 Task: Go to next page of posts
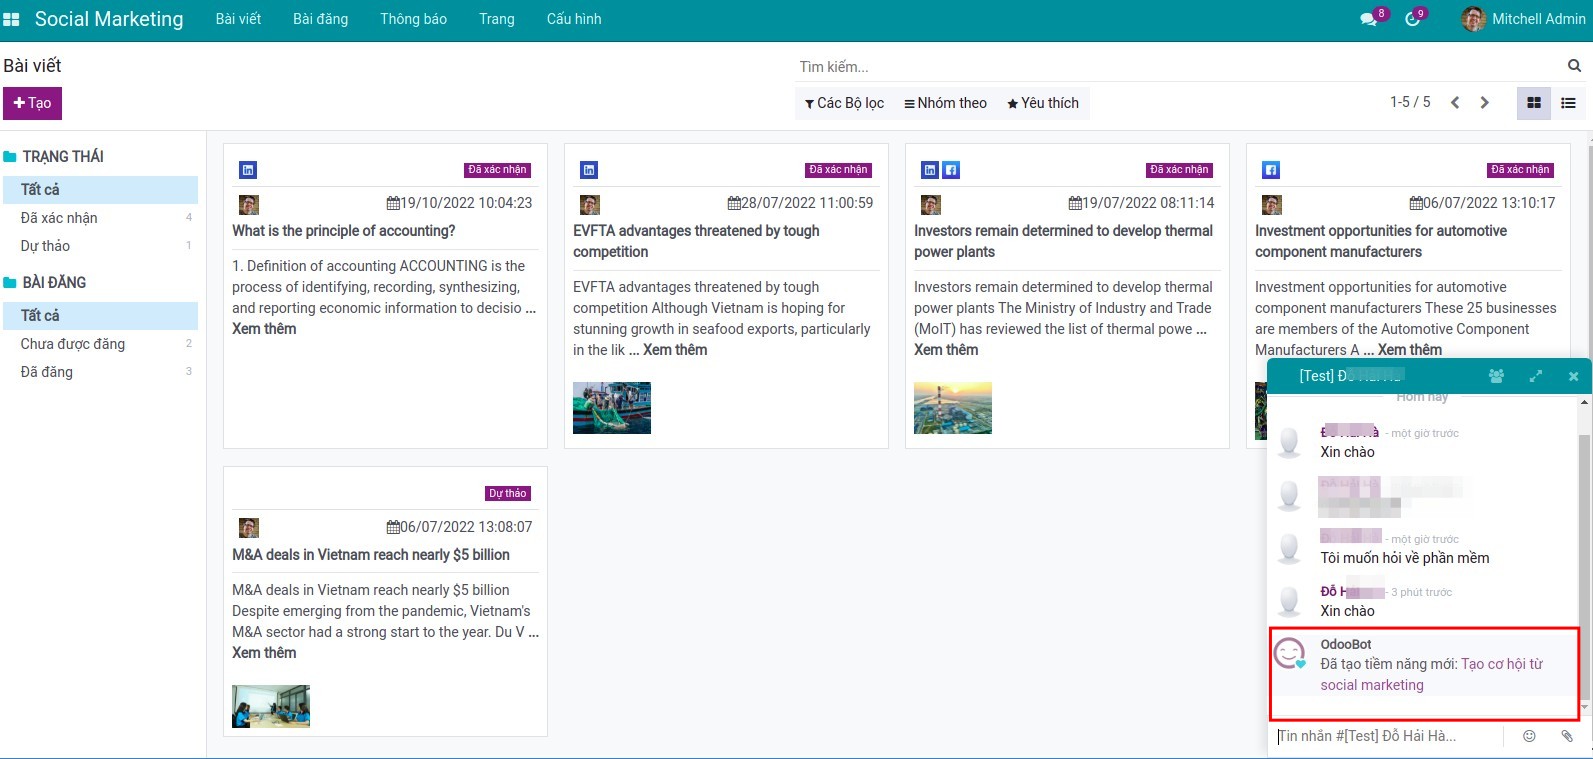(1484, 103)
